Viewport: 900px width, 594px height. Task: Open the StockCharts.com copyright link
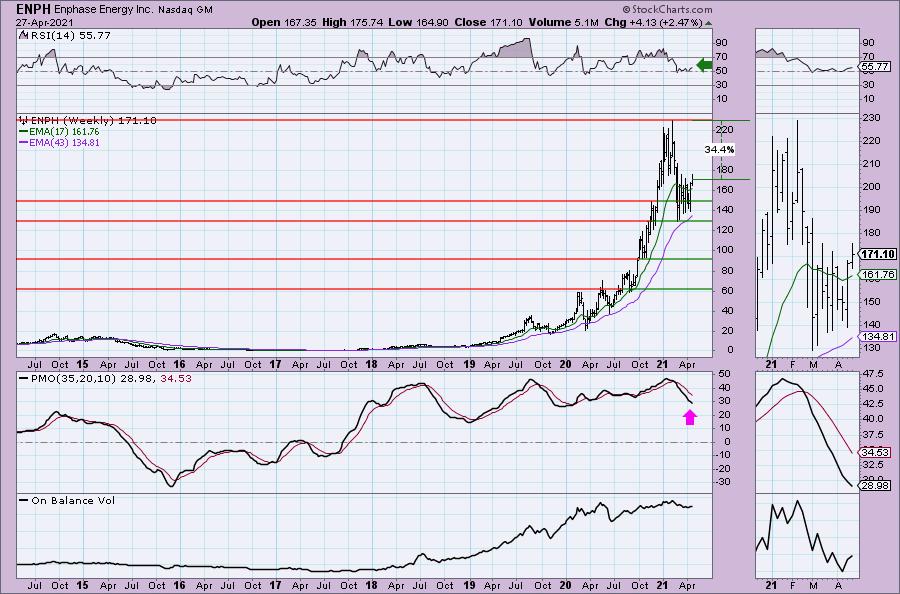pos(666,9)
